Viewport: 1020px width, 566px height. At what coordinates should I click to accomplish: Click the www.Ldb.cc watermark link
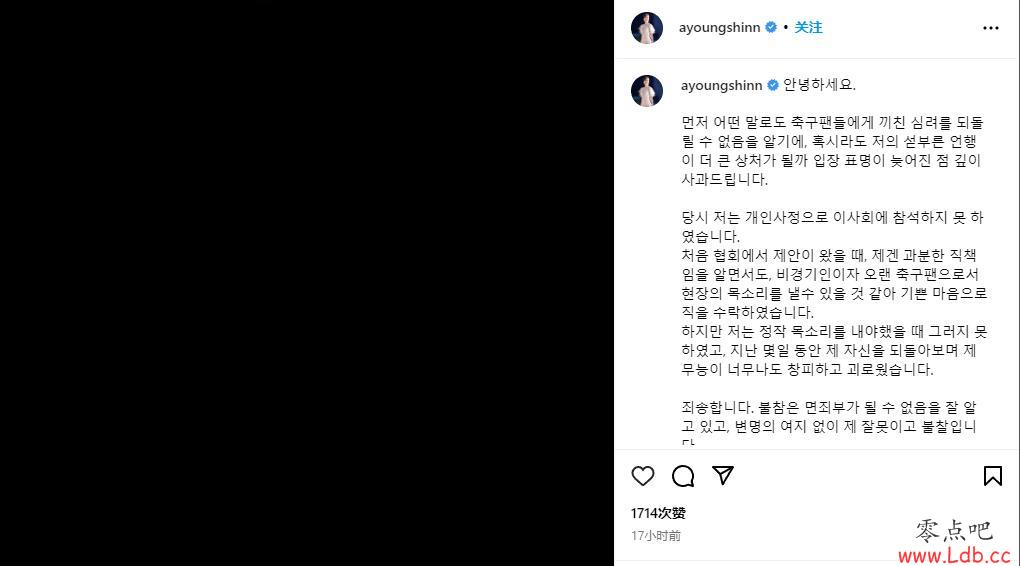tap(954, 556)
